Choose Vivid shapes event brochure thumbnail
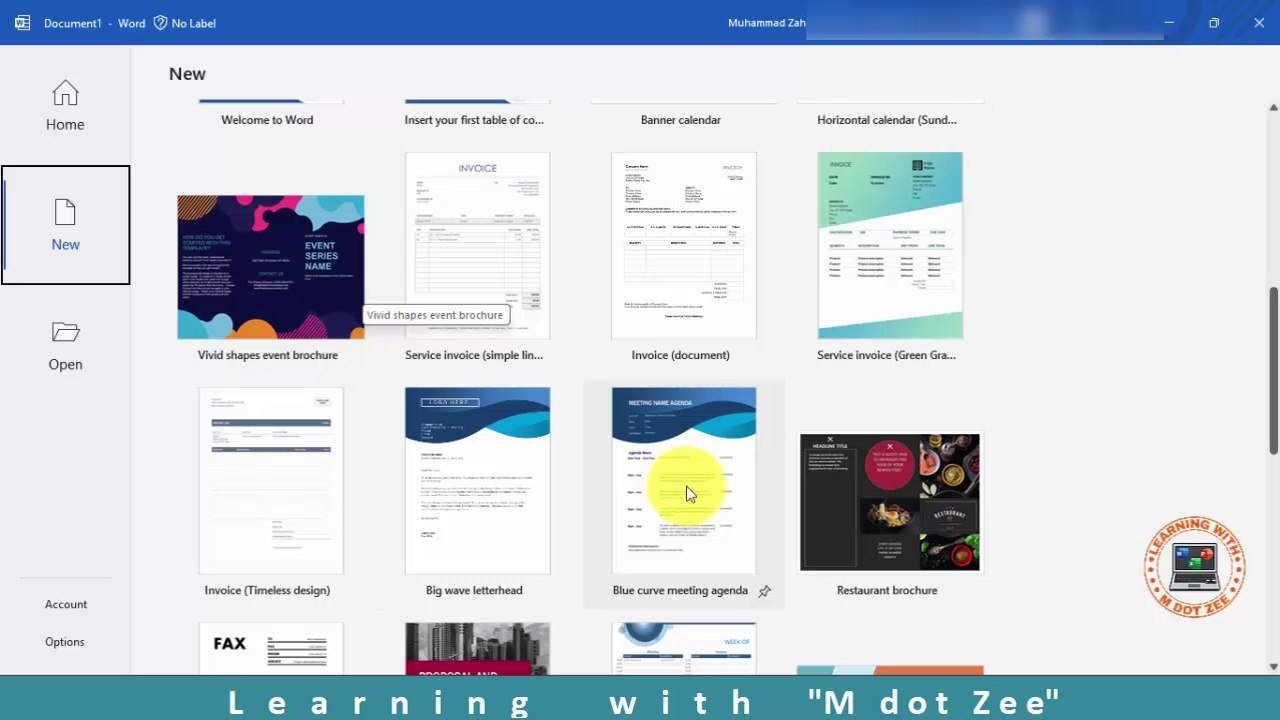Viewport: 1280px width, 720px height. pos(271,267)
